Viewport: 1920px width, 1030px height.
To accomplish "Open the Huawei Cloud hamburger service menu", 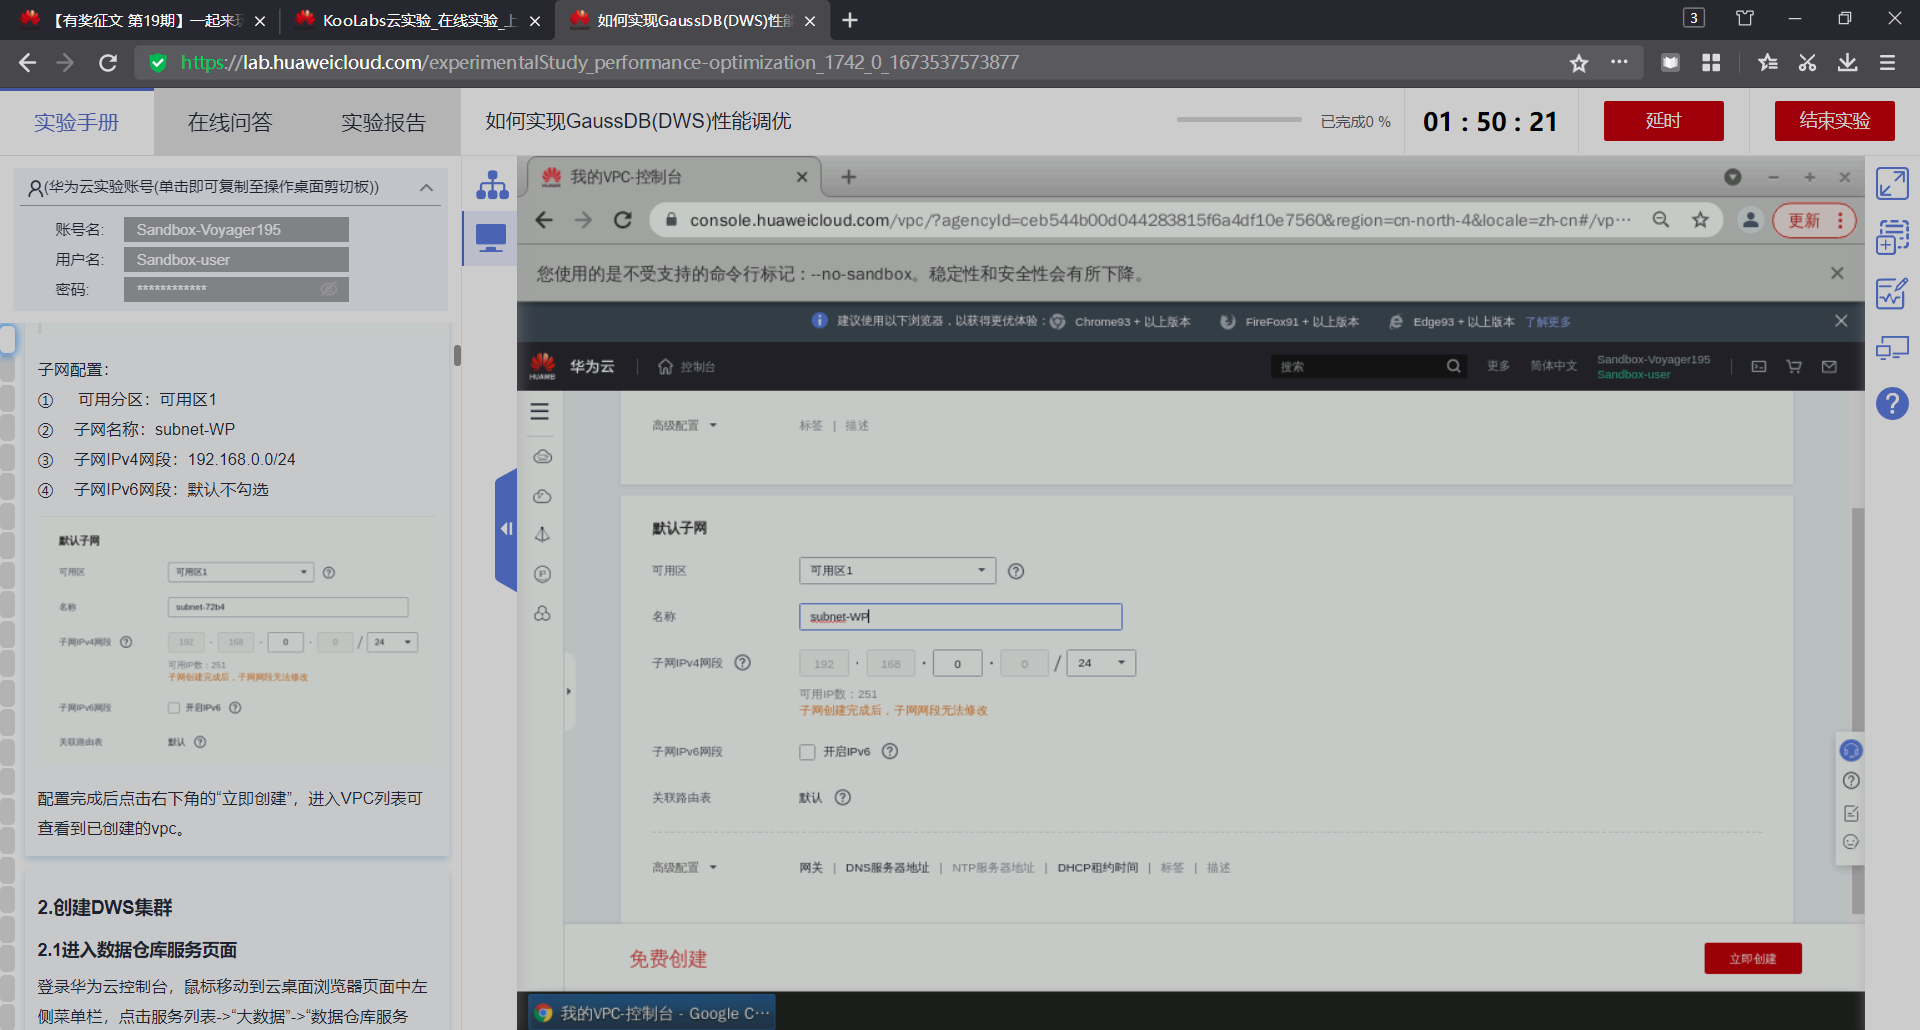I will tap(540, 411).
